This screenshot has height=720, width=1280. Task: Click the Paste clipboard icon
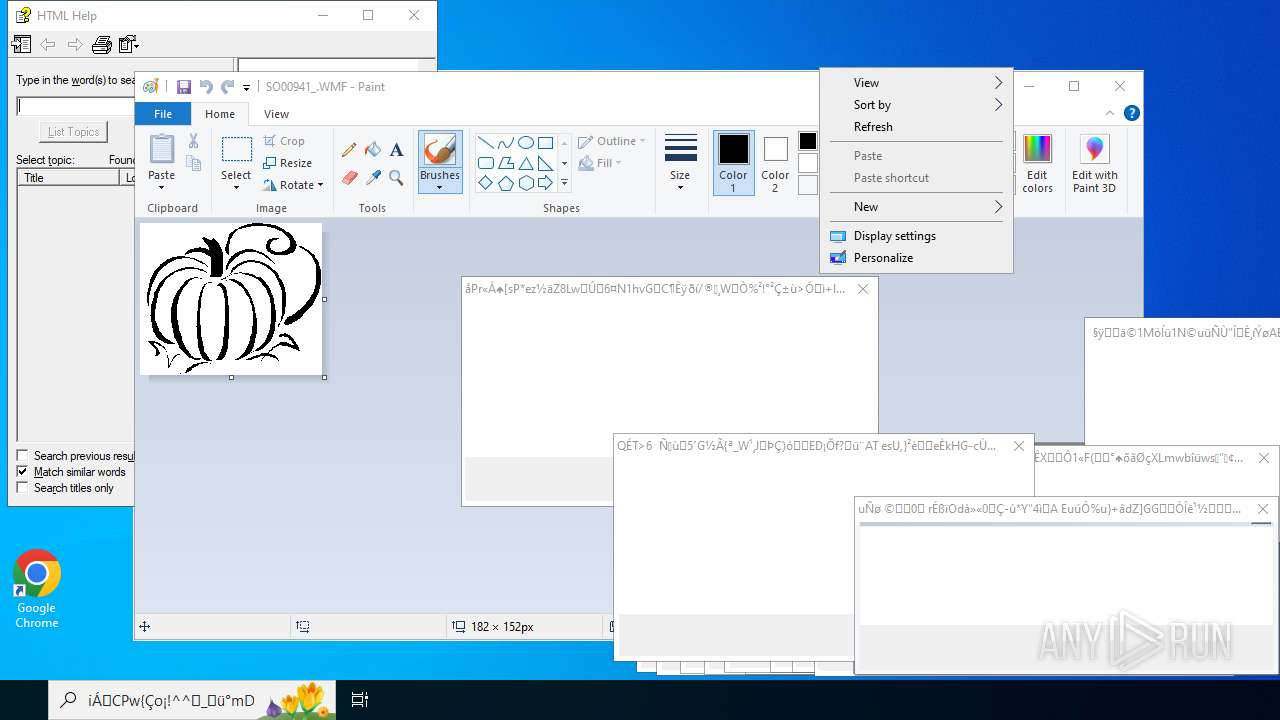161,149
